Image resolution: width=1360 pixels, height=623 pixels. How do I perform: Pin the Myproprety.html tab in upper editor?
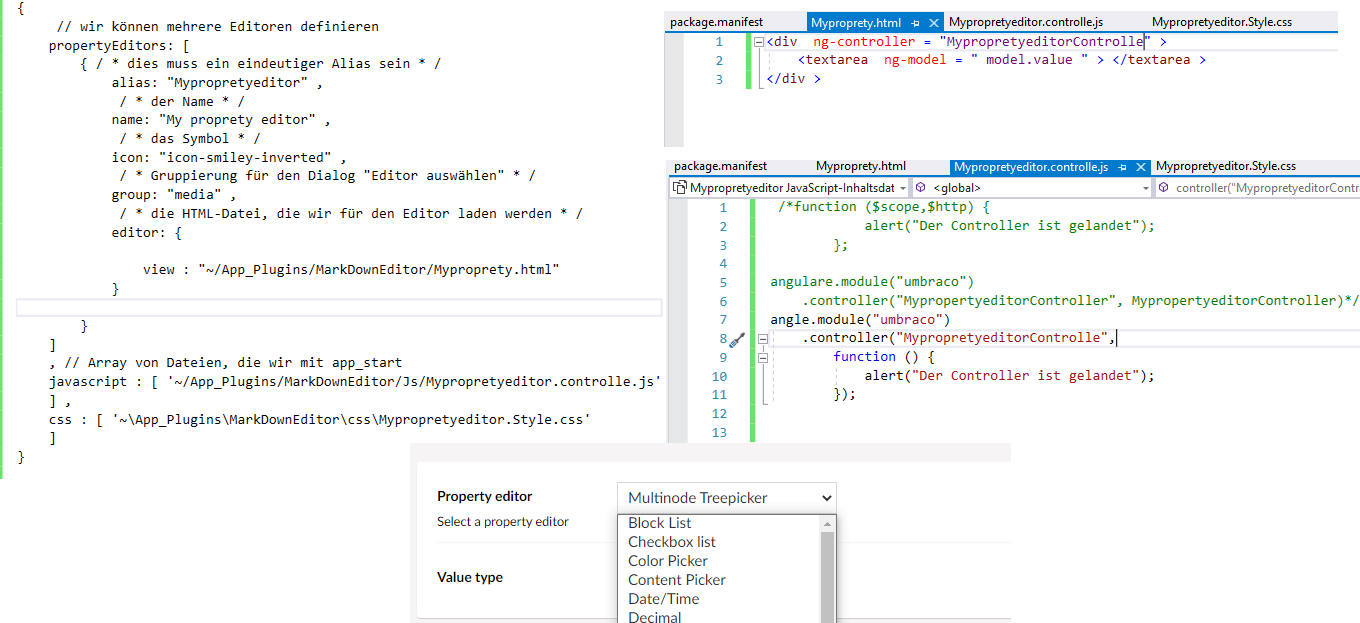tap(915, 22)
